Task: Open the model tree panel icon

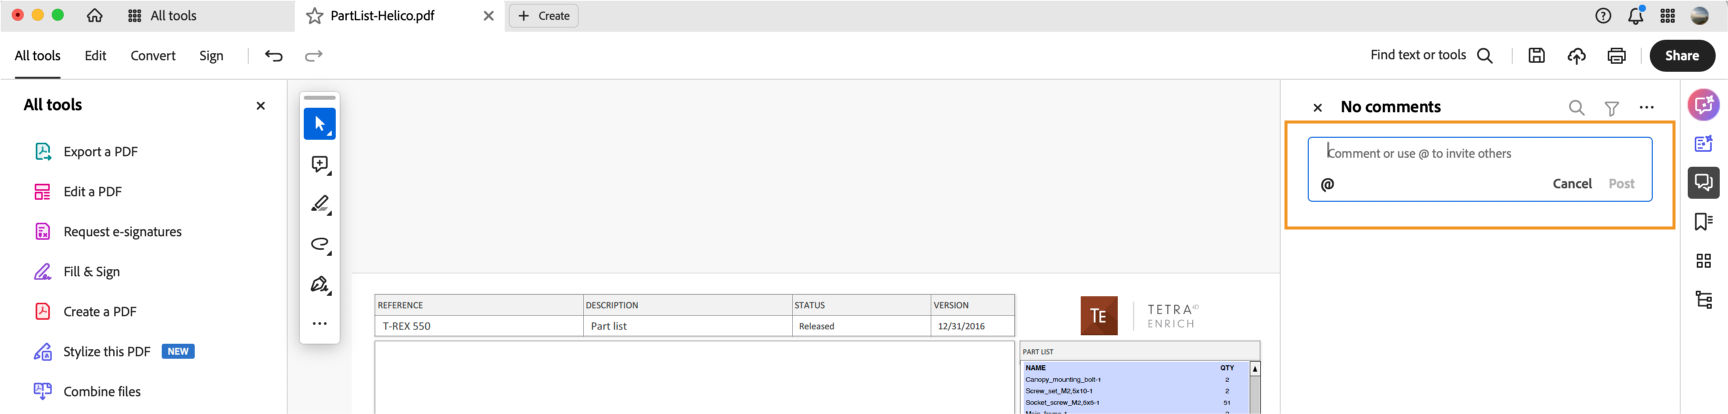Action: 1704,299
